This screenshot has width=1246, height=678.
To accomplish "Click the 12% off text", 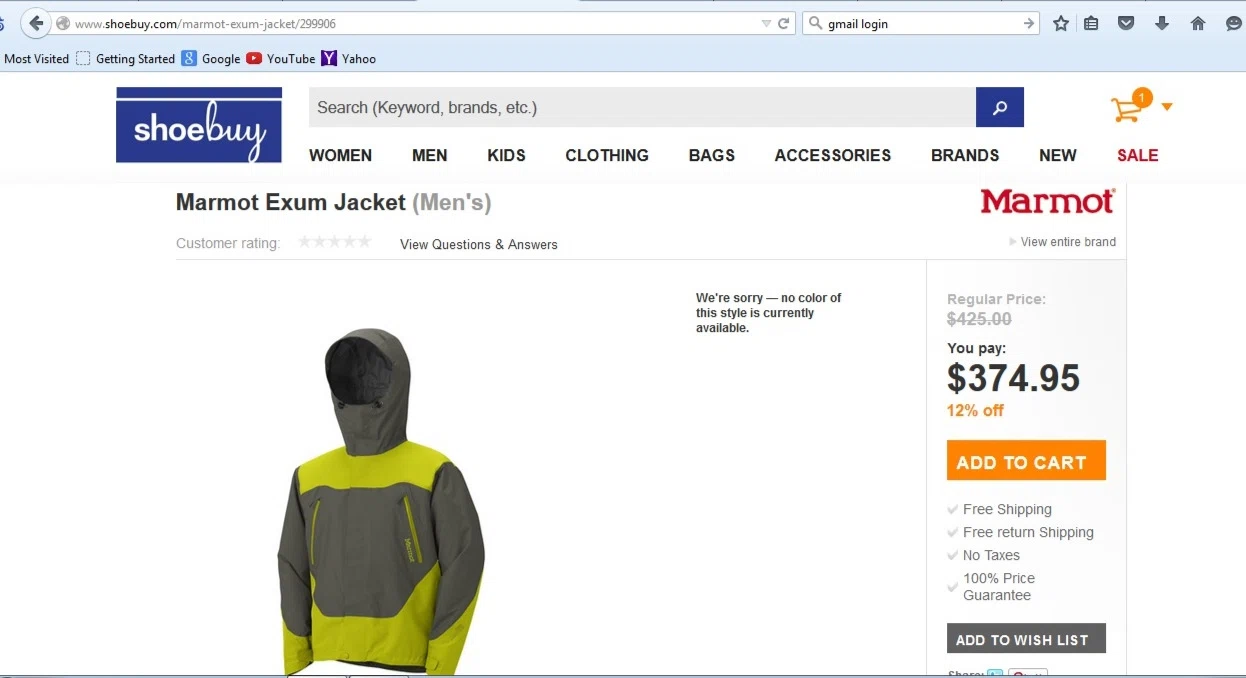I will (975, 410).
